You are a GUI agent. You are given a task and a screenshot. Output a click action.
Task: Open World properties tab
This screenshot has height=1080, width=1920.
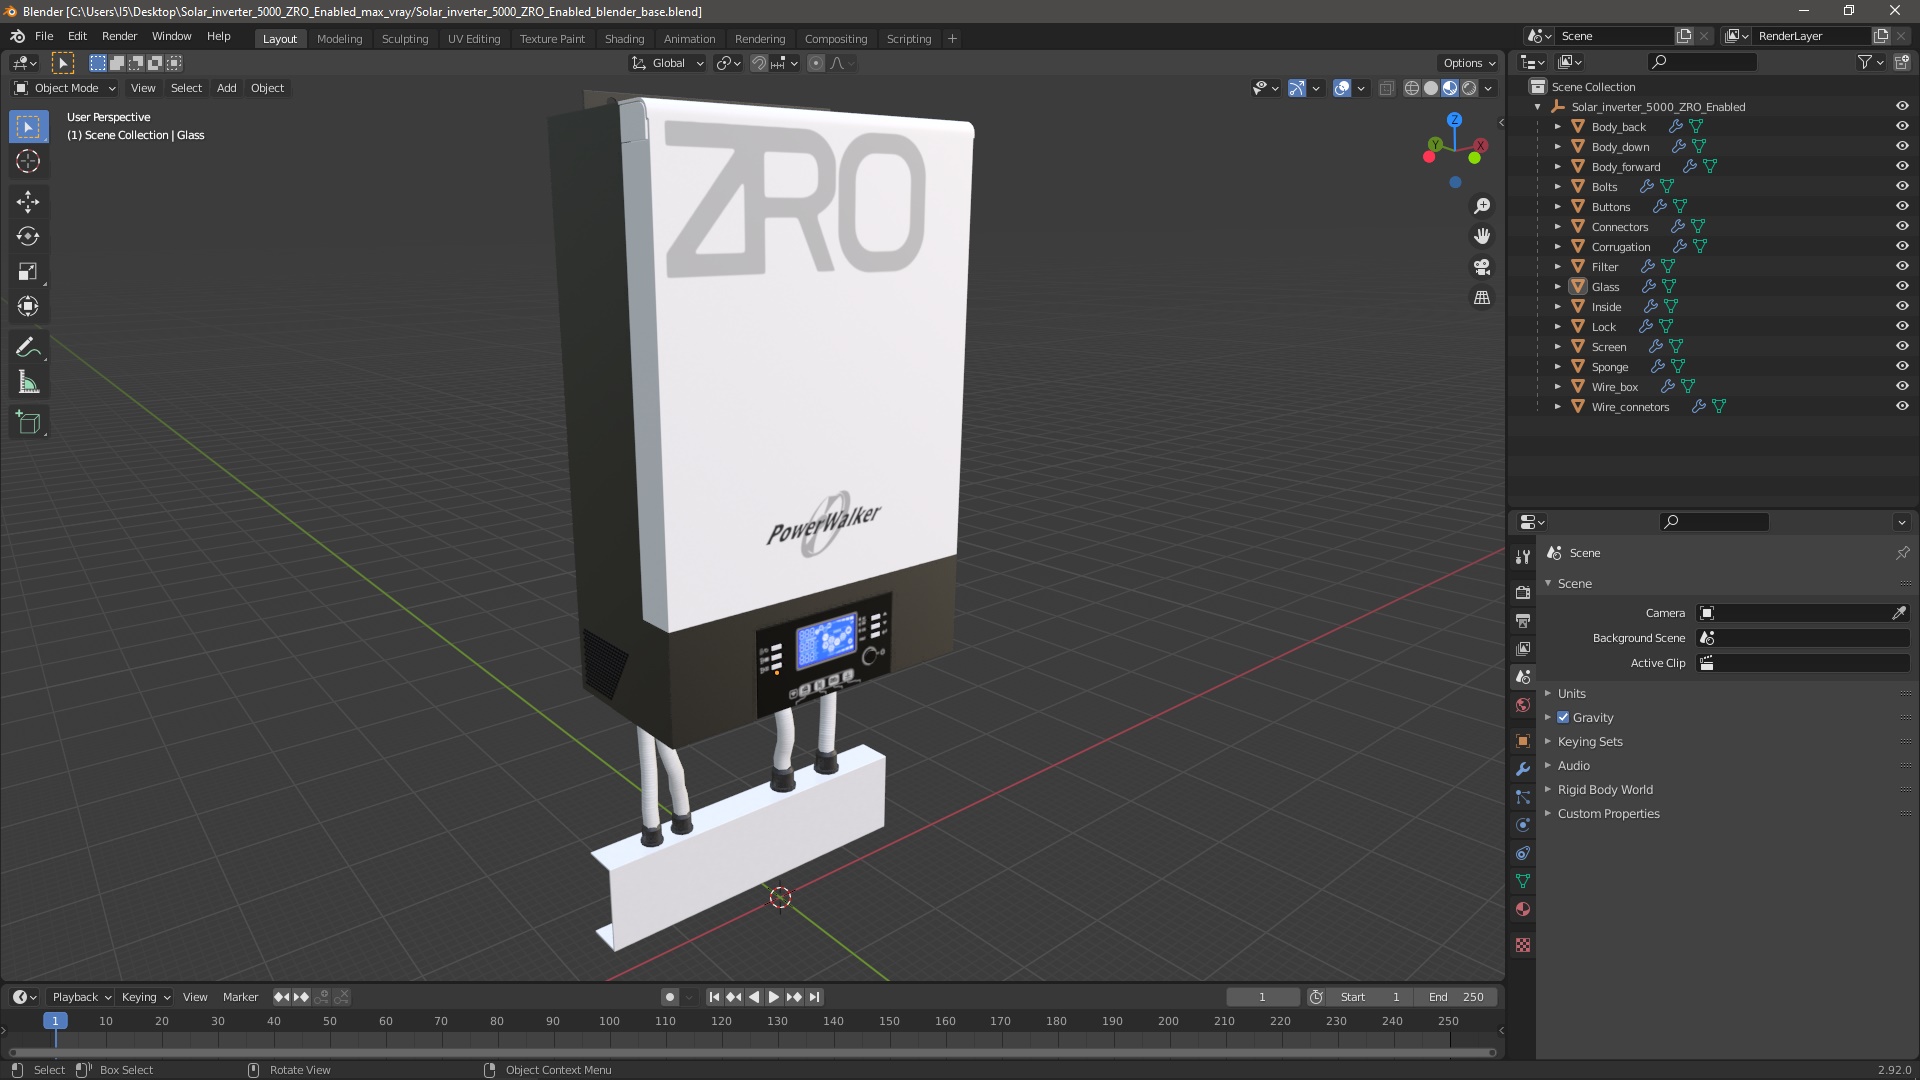pyautogui.click(x=1523, y=705)
